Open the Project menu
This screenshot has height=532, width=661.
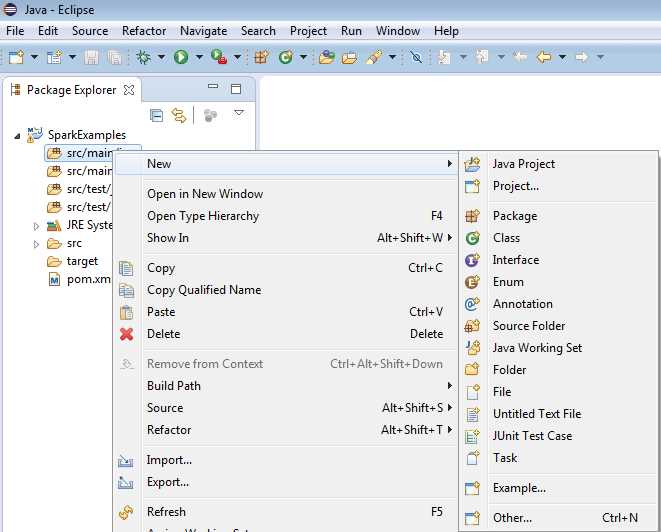coord(308,31)
